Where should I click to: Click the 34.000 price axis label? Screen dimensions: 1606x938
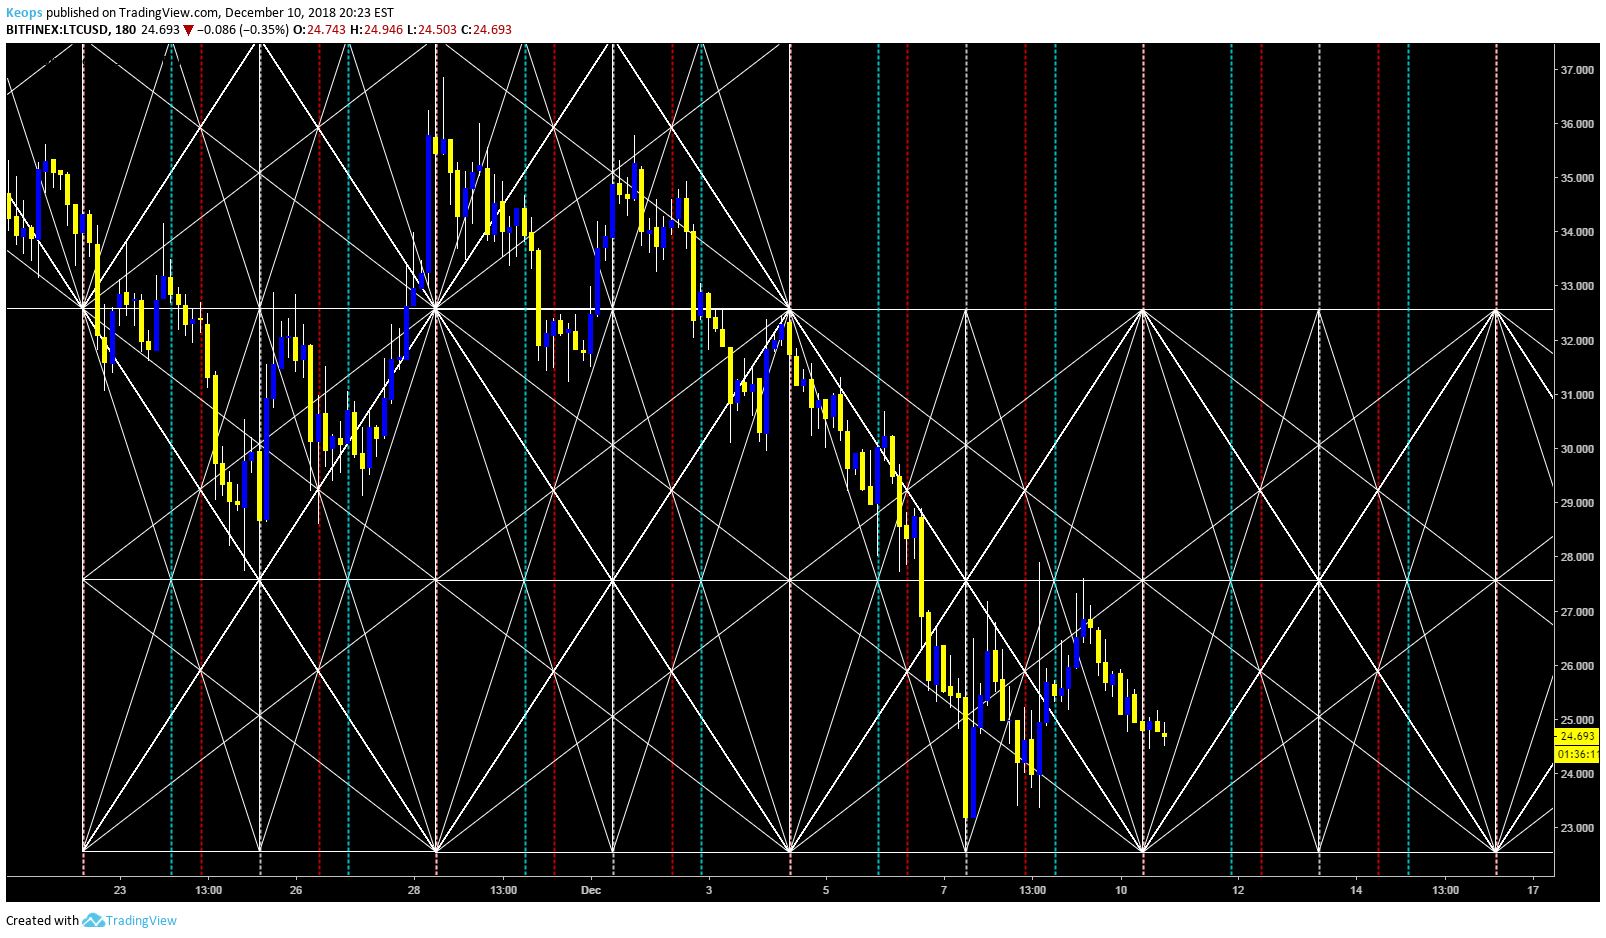pos(1576,232)
